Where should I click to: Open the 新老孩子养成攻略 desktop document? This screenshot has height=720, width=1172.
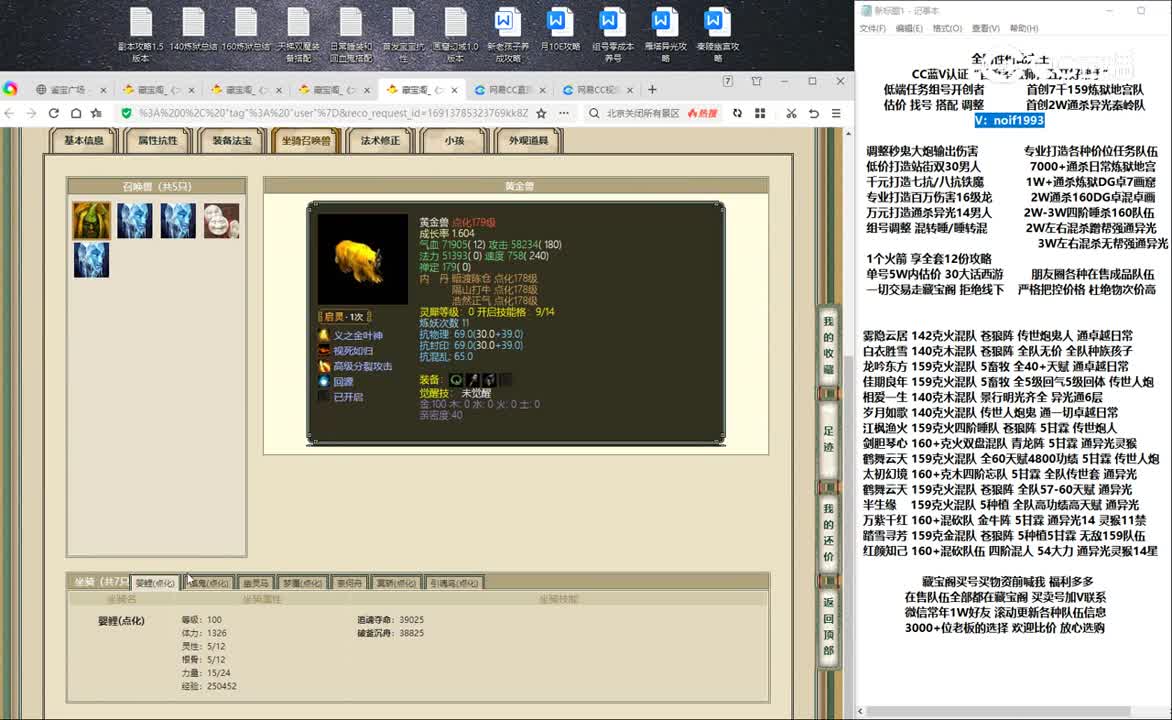(x=508, y=34)
